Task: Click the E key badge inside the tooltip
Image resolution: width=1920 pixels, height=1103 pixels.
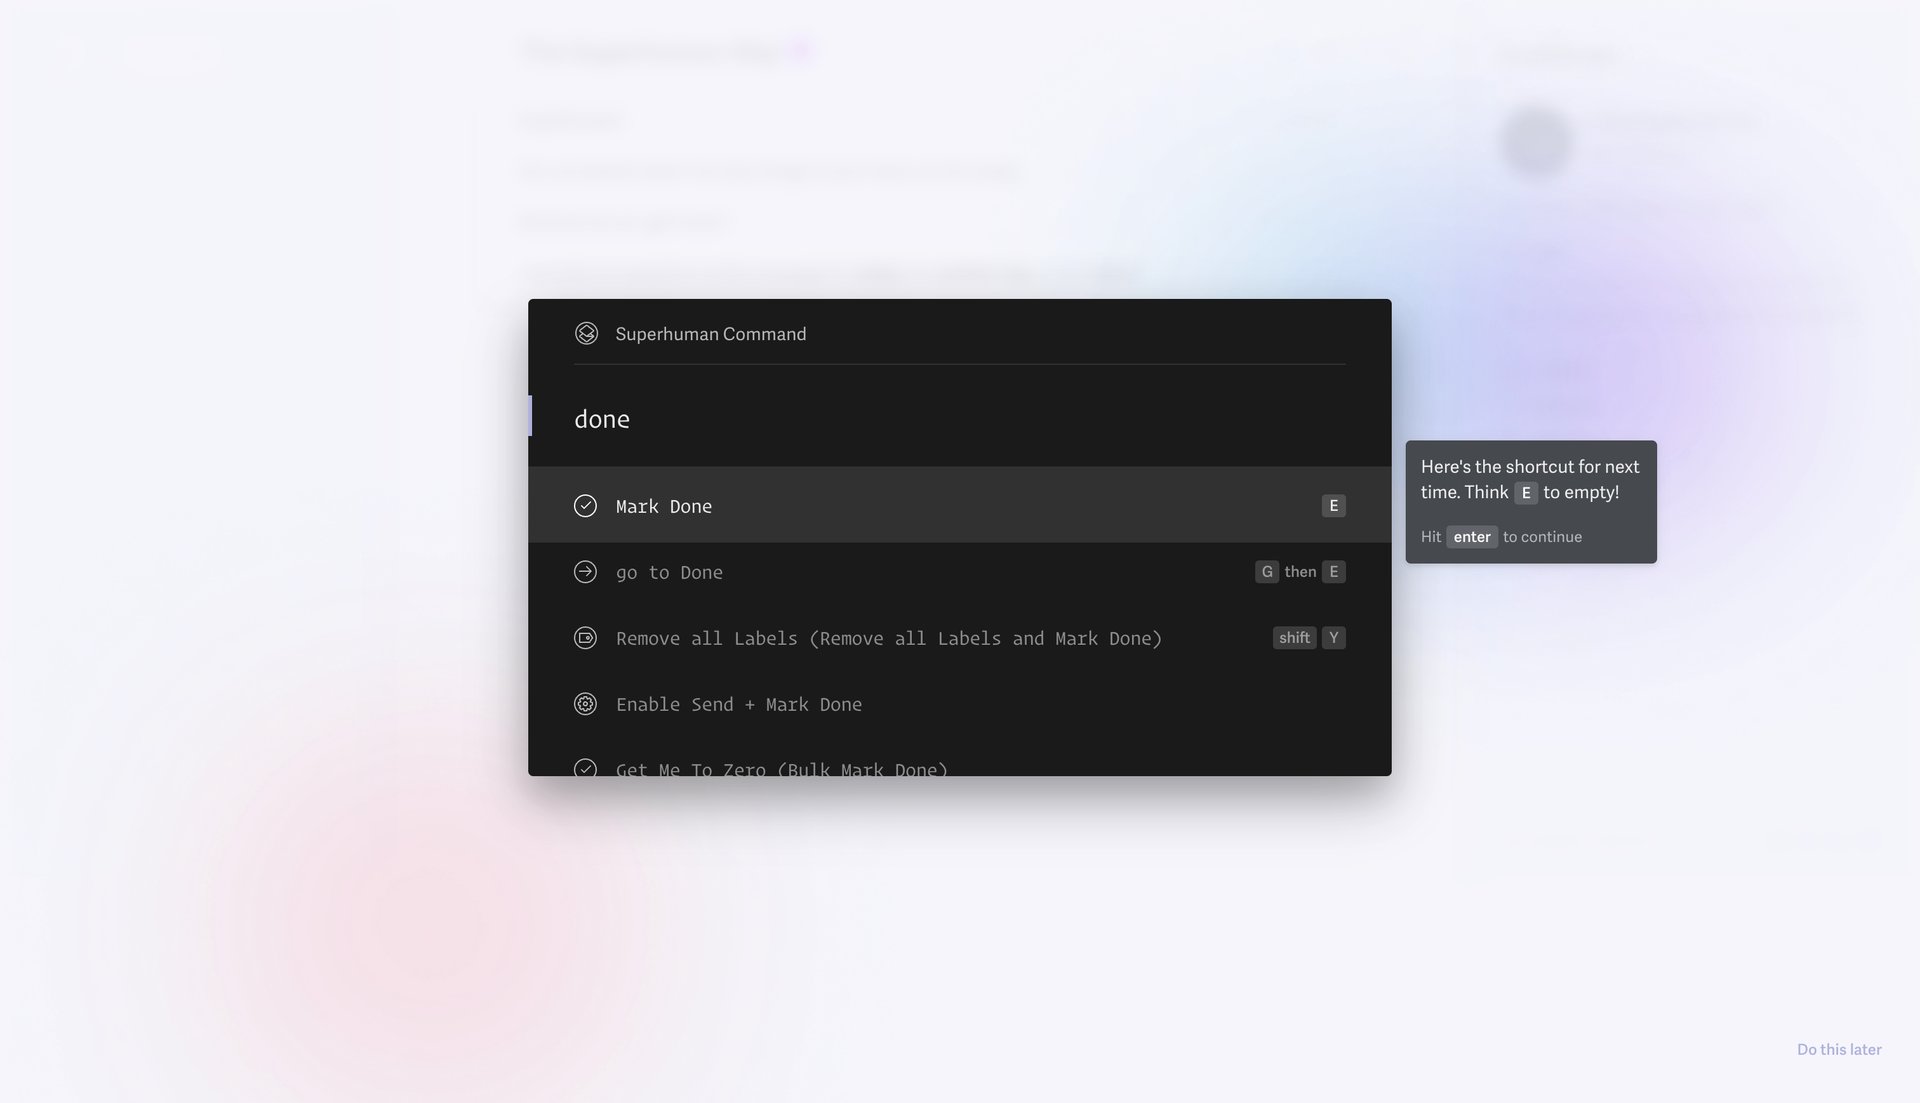Action: (1525, 492)
